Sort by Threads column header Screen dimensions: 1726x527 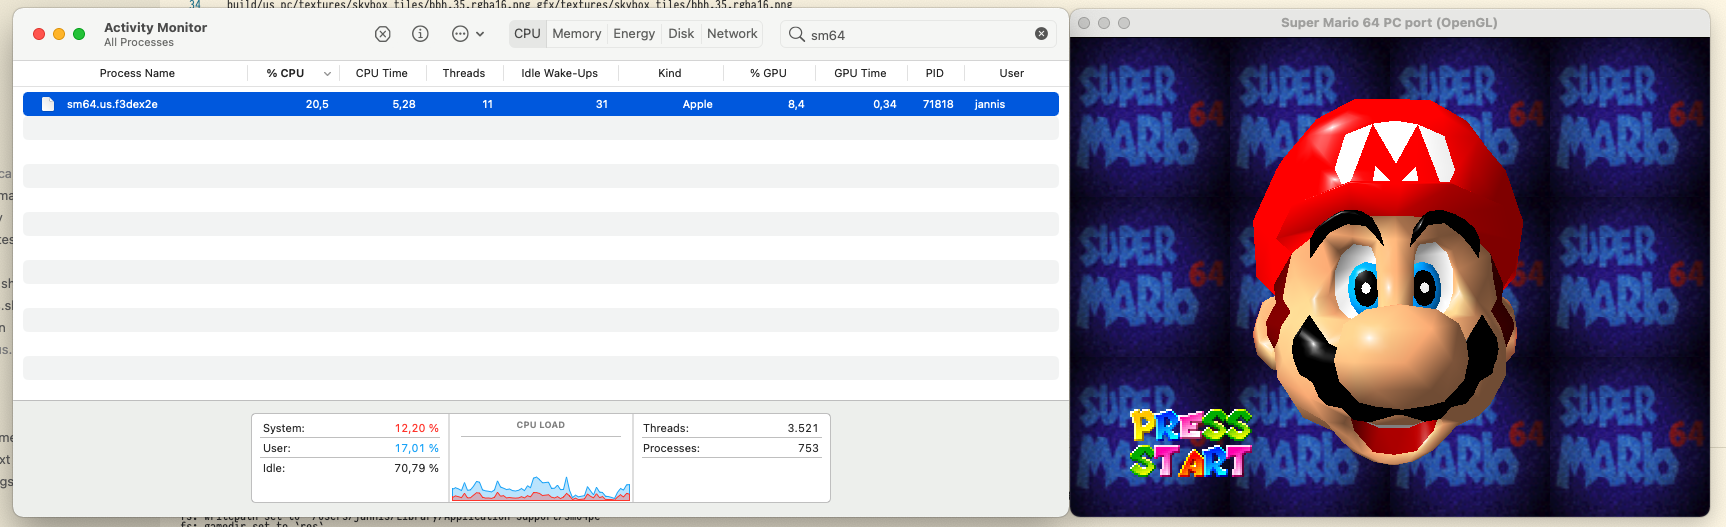[x=463, y=73]
